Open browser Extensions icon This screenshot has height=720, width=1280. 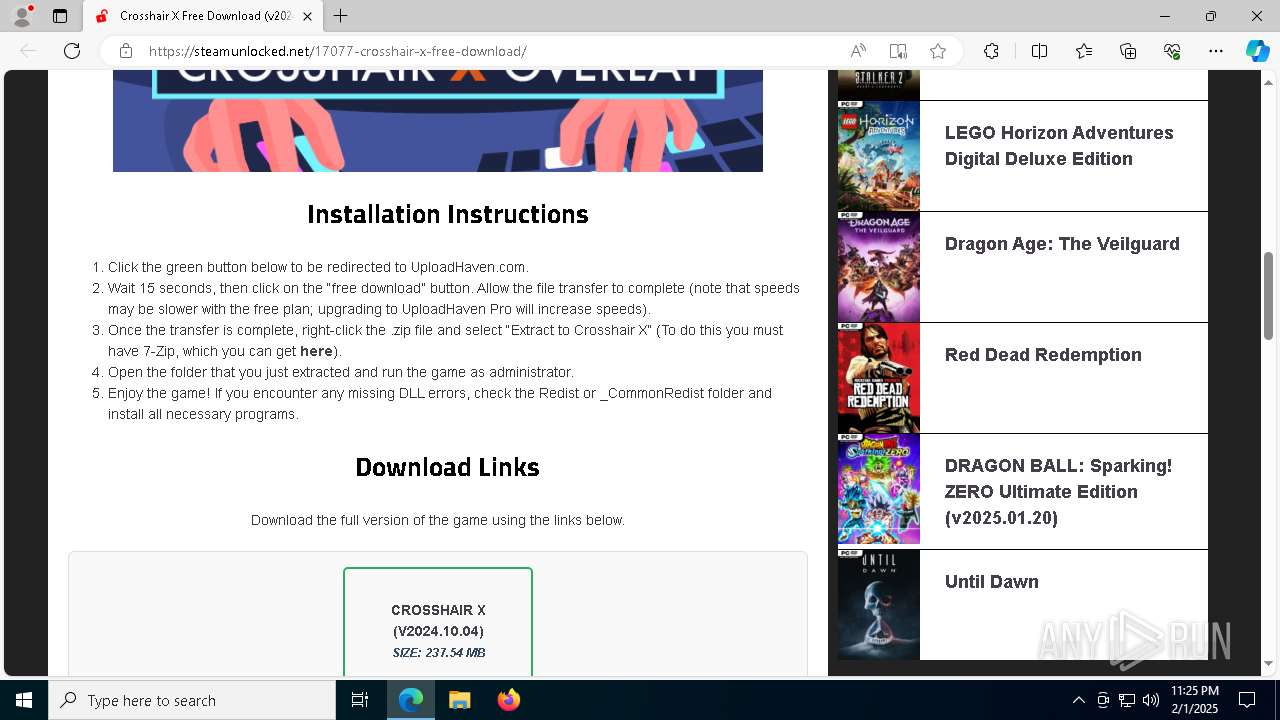(991, 51)
